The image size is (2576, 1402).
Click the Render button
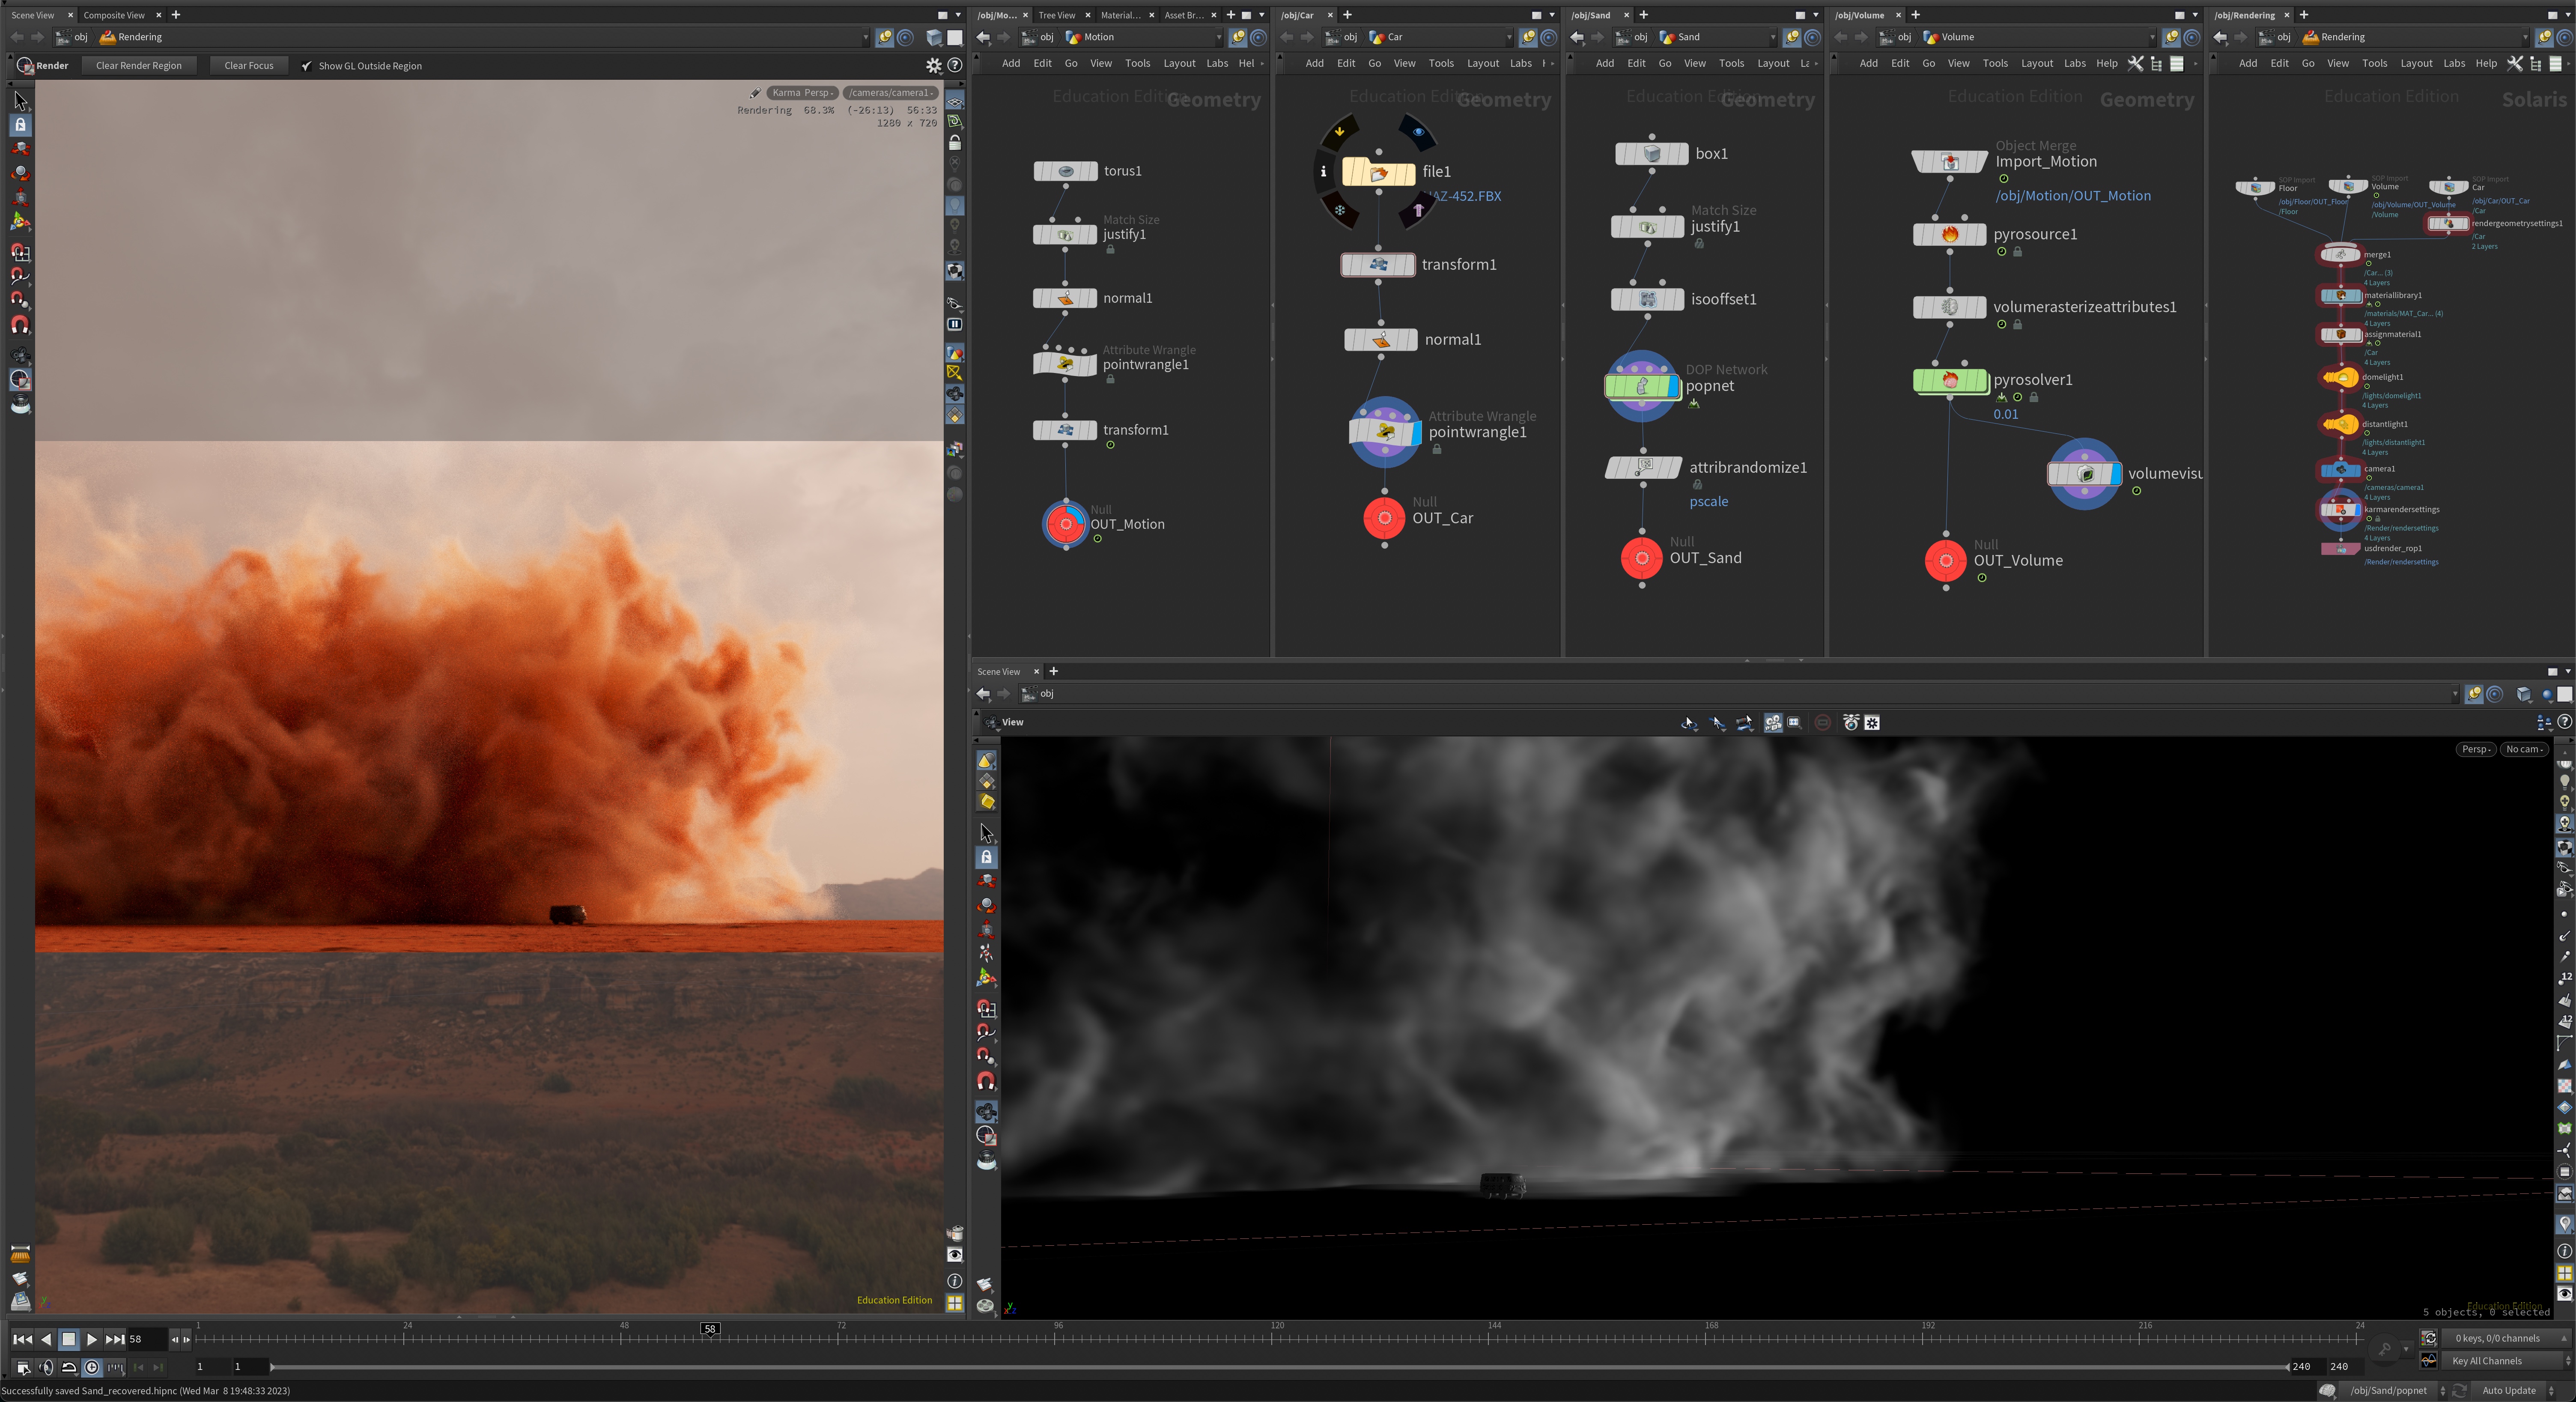tap(43, 66)
